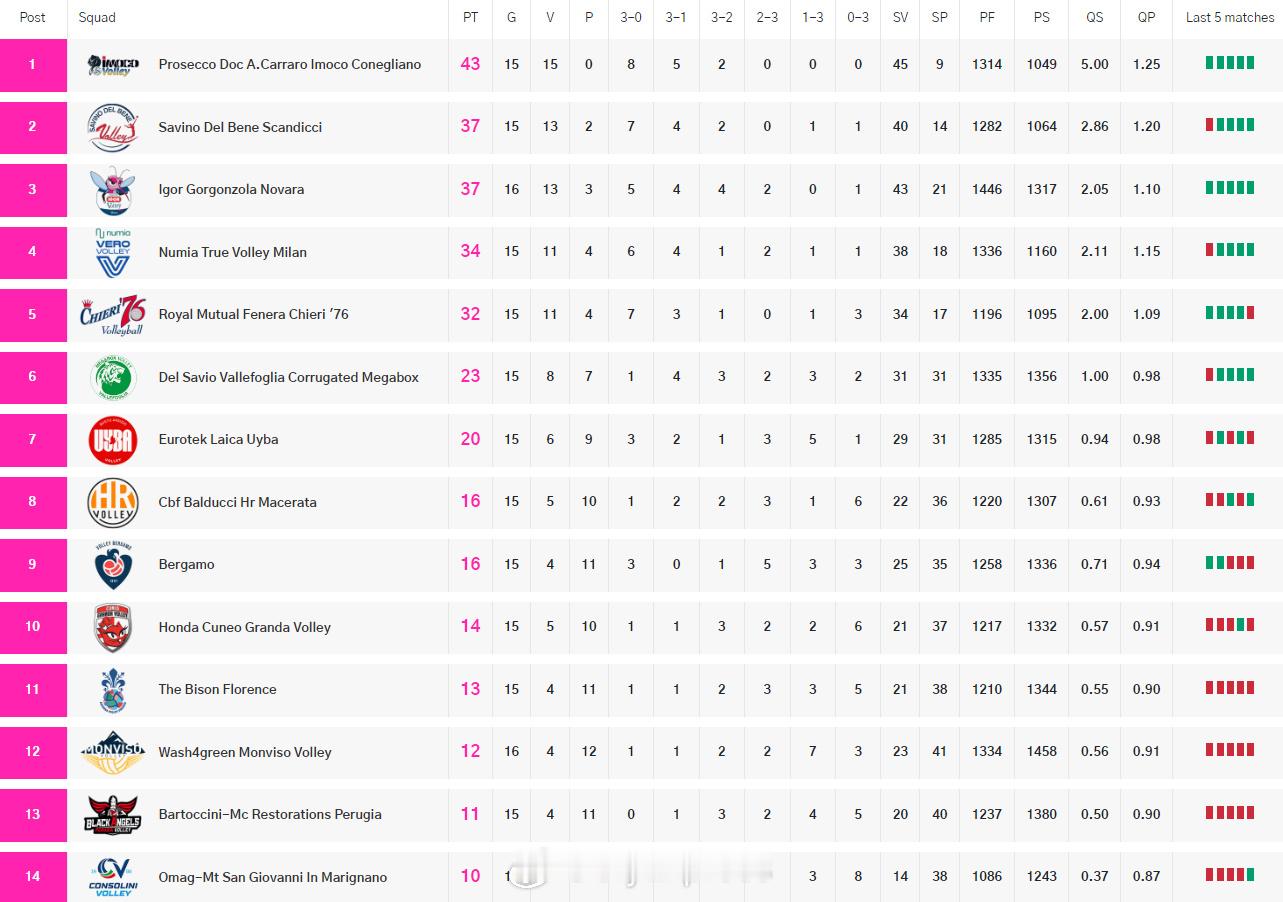Click the pink position 1 cell
The image size is (1283, 902).
[x=33, y=65]
